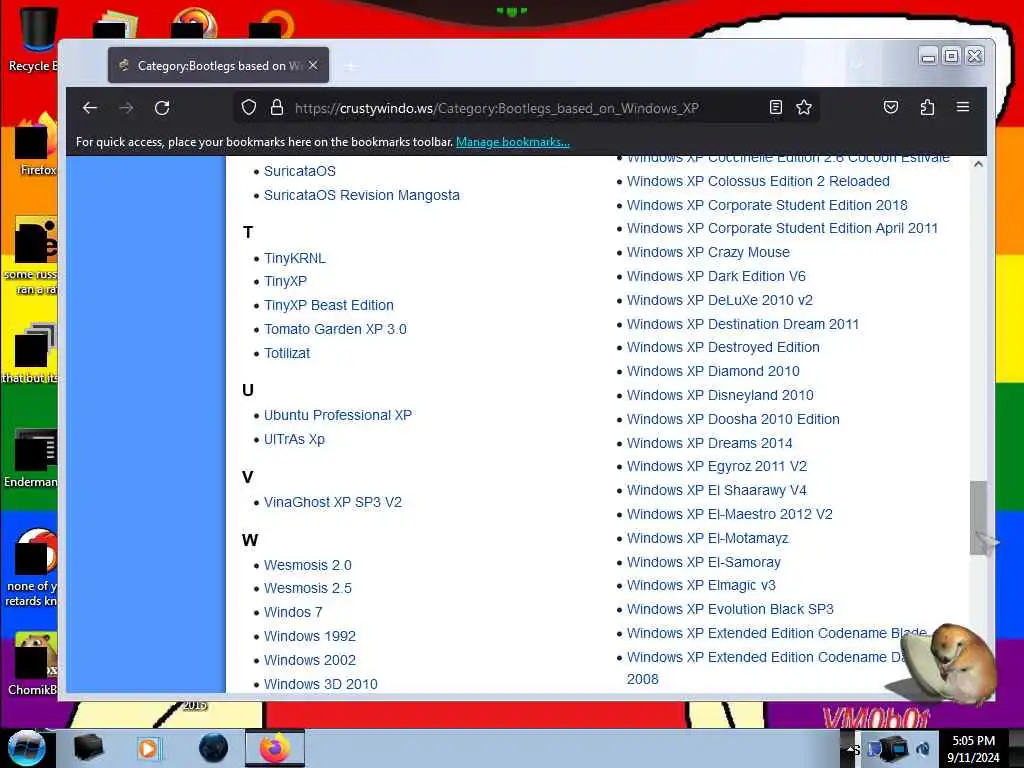1024x768 pixels.
Task: Open the Firefox hamburger menu
Action: tap(963, 107)
